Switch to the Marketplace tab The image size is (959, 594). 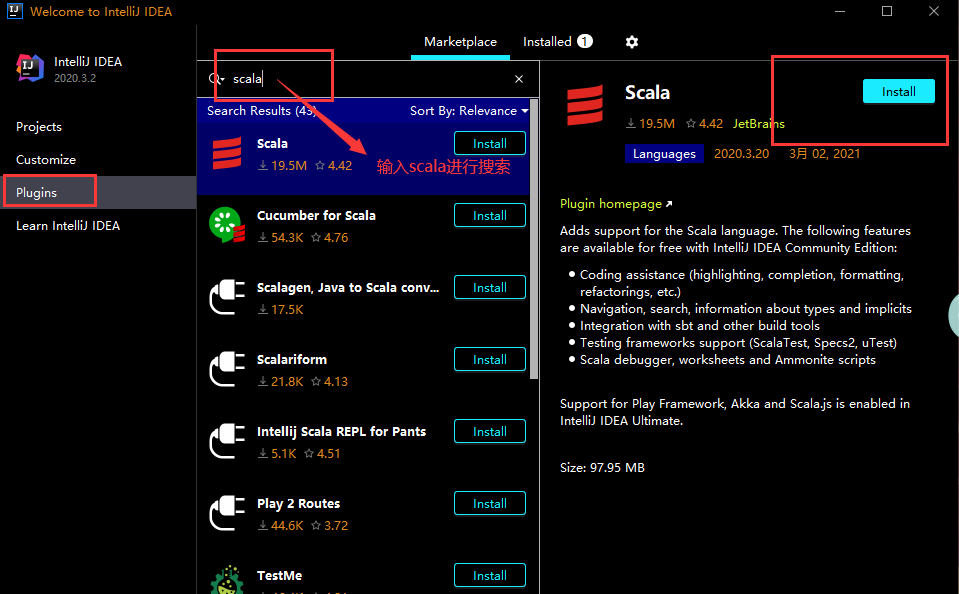pyautogui.click(x=460, y=42)
